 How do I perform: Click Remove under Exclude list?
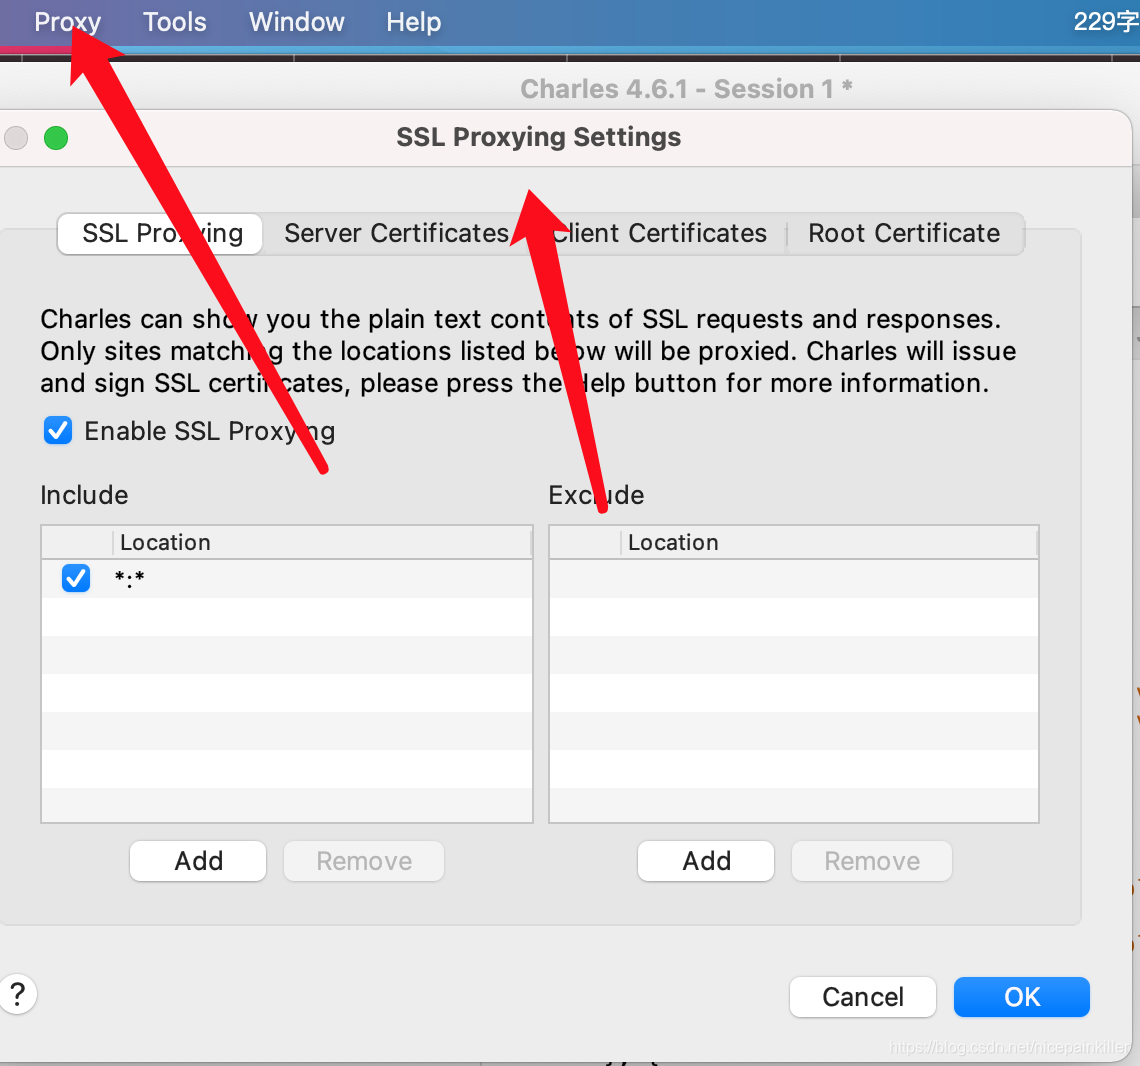pos(872,861)
